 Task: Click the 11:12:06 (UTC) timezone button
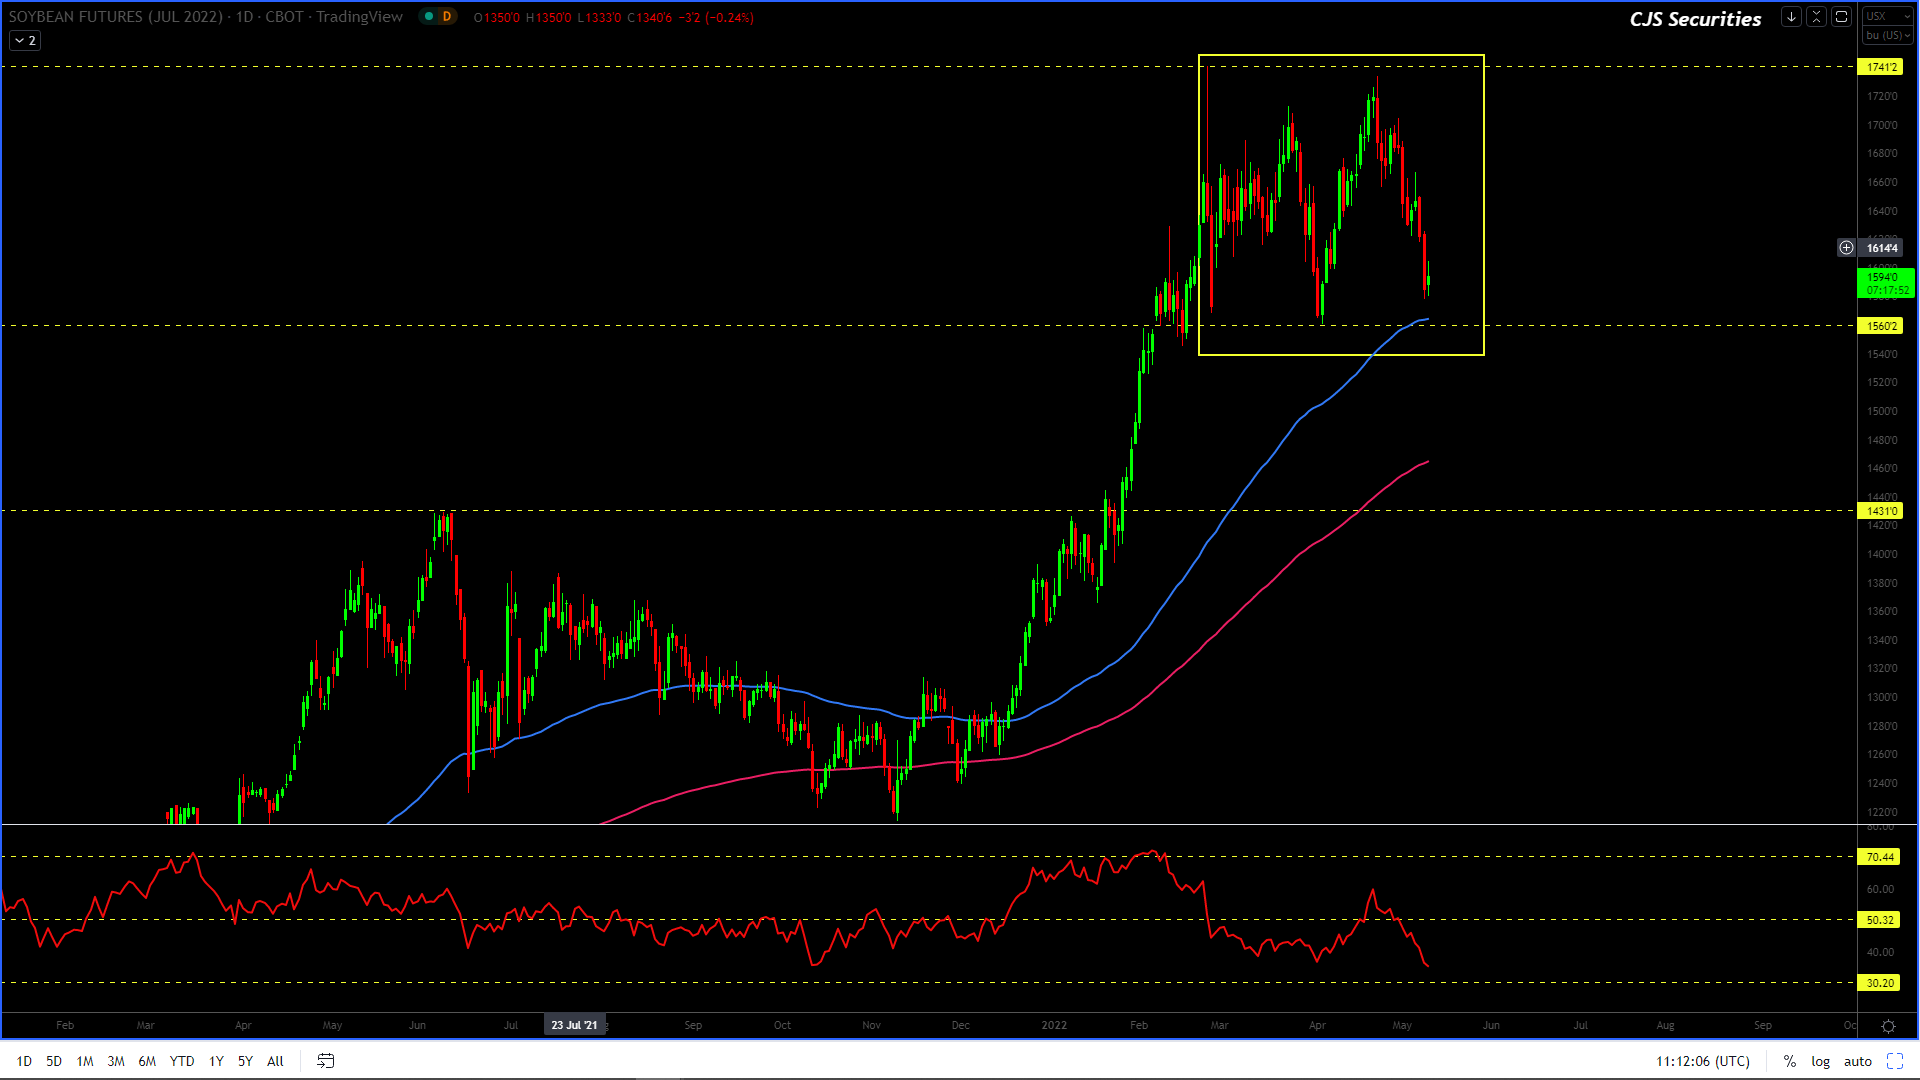(1702, 1061)
